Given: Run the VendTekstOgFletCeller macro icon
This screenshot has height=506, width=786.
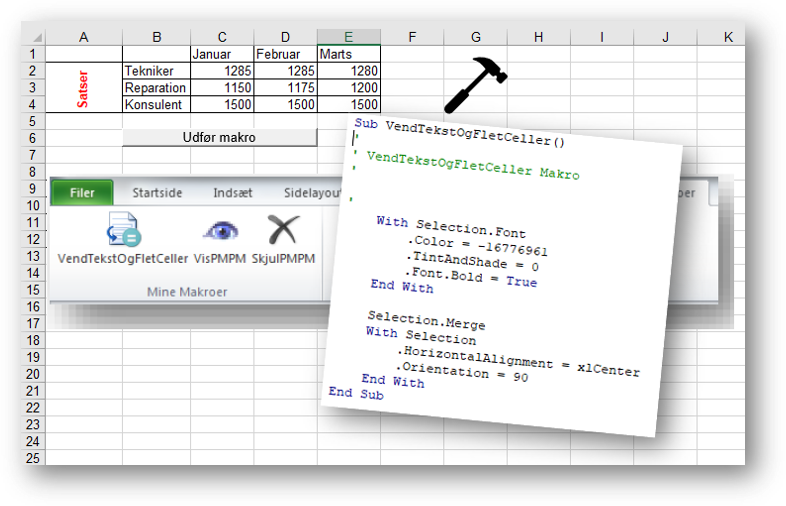Looking at the screenshot, I should tap(124, 231).
